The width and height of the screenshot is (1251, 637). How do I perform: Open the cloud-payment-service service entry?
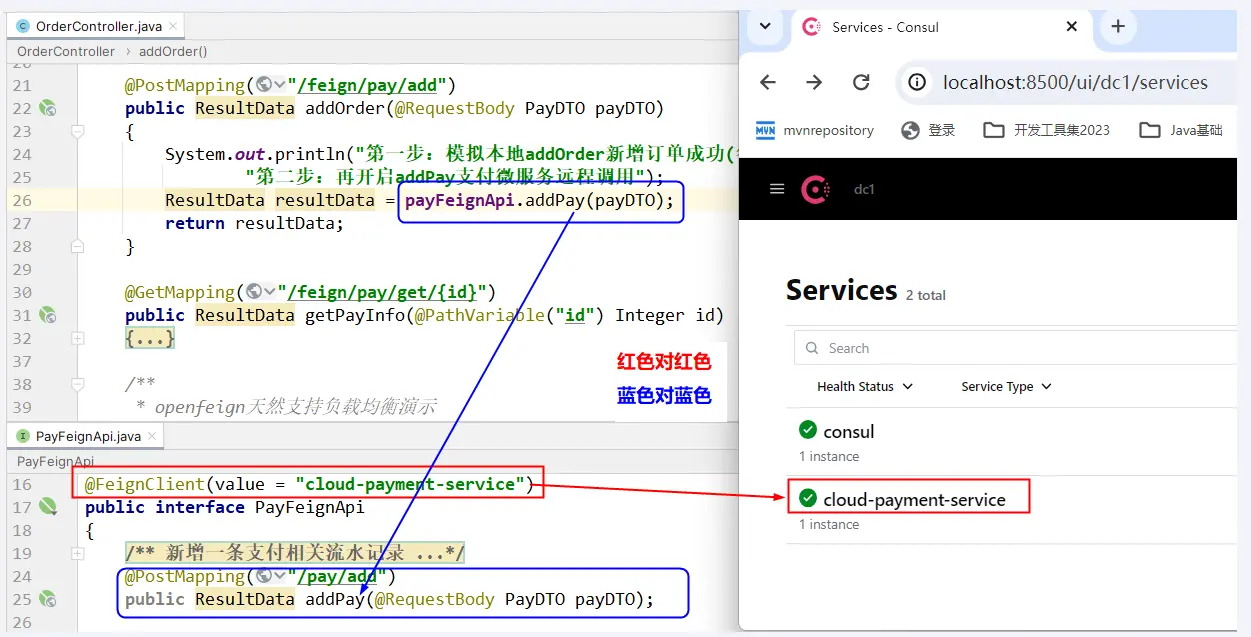(x=914, y=499)
